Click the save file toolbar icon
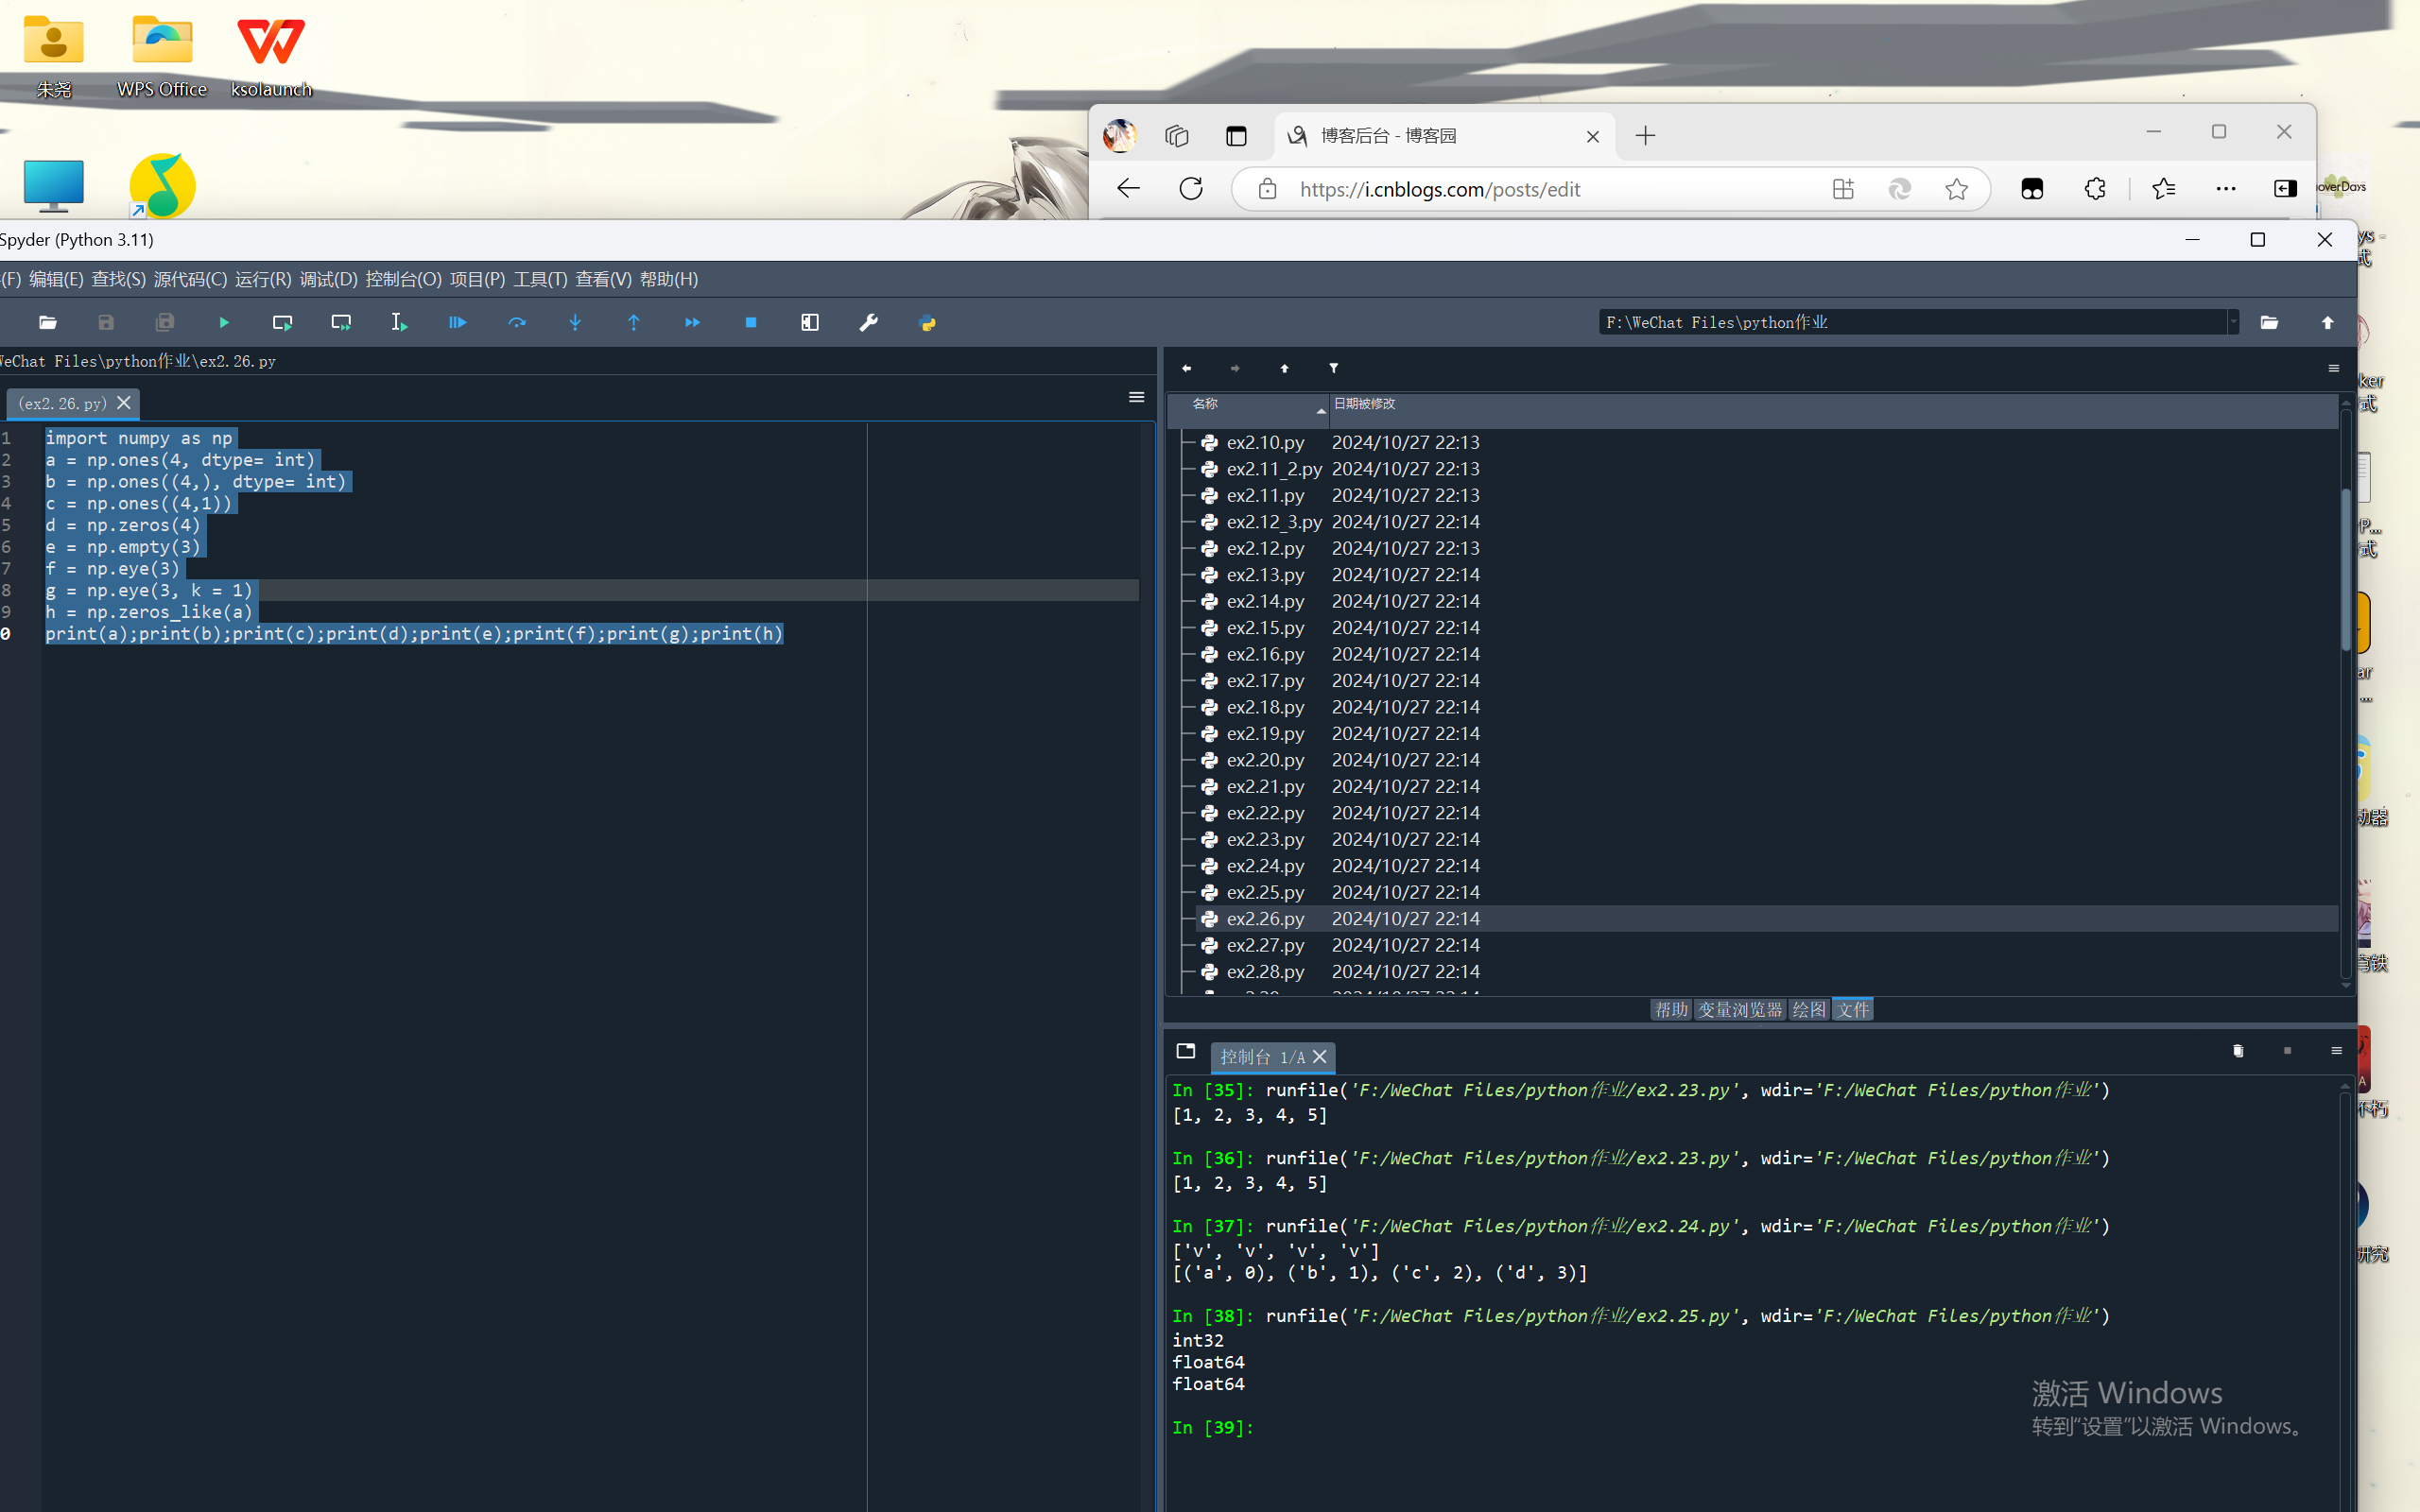 click(x=106, y=322)
